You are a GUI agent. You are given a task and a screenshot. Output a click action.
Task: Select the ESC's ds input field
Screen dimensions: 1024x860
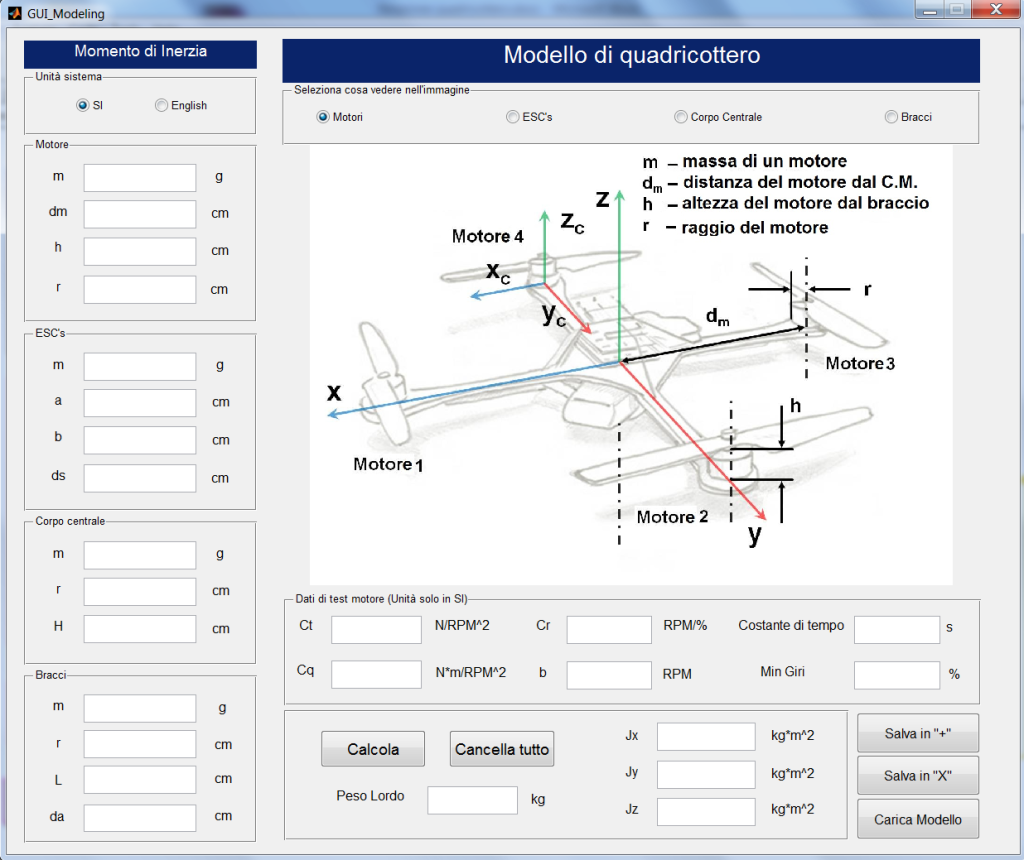click(x=140, y=478)
